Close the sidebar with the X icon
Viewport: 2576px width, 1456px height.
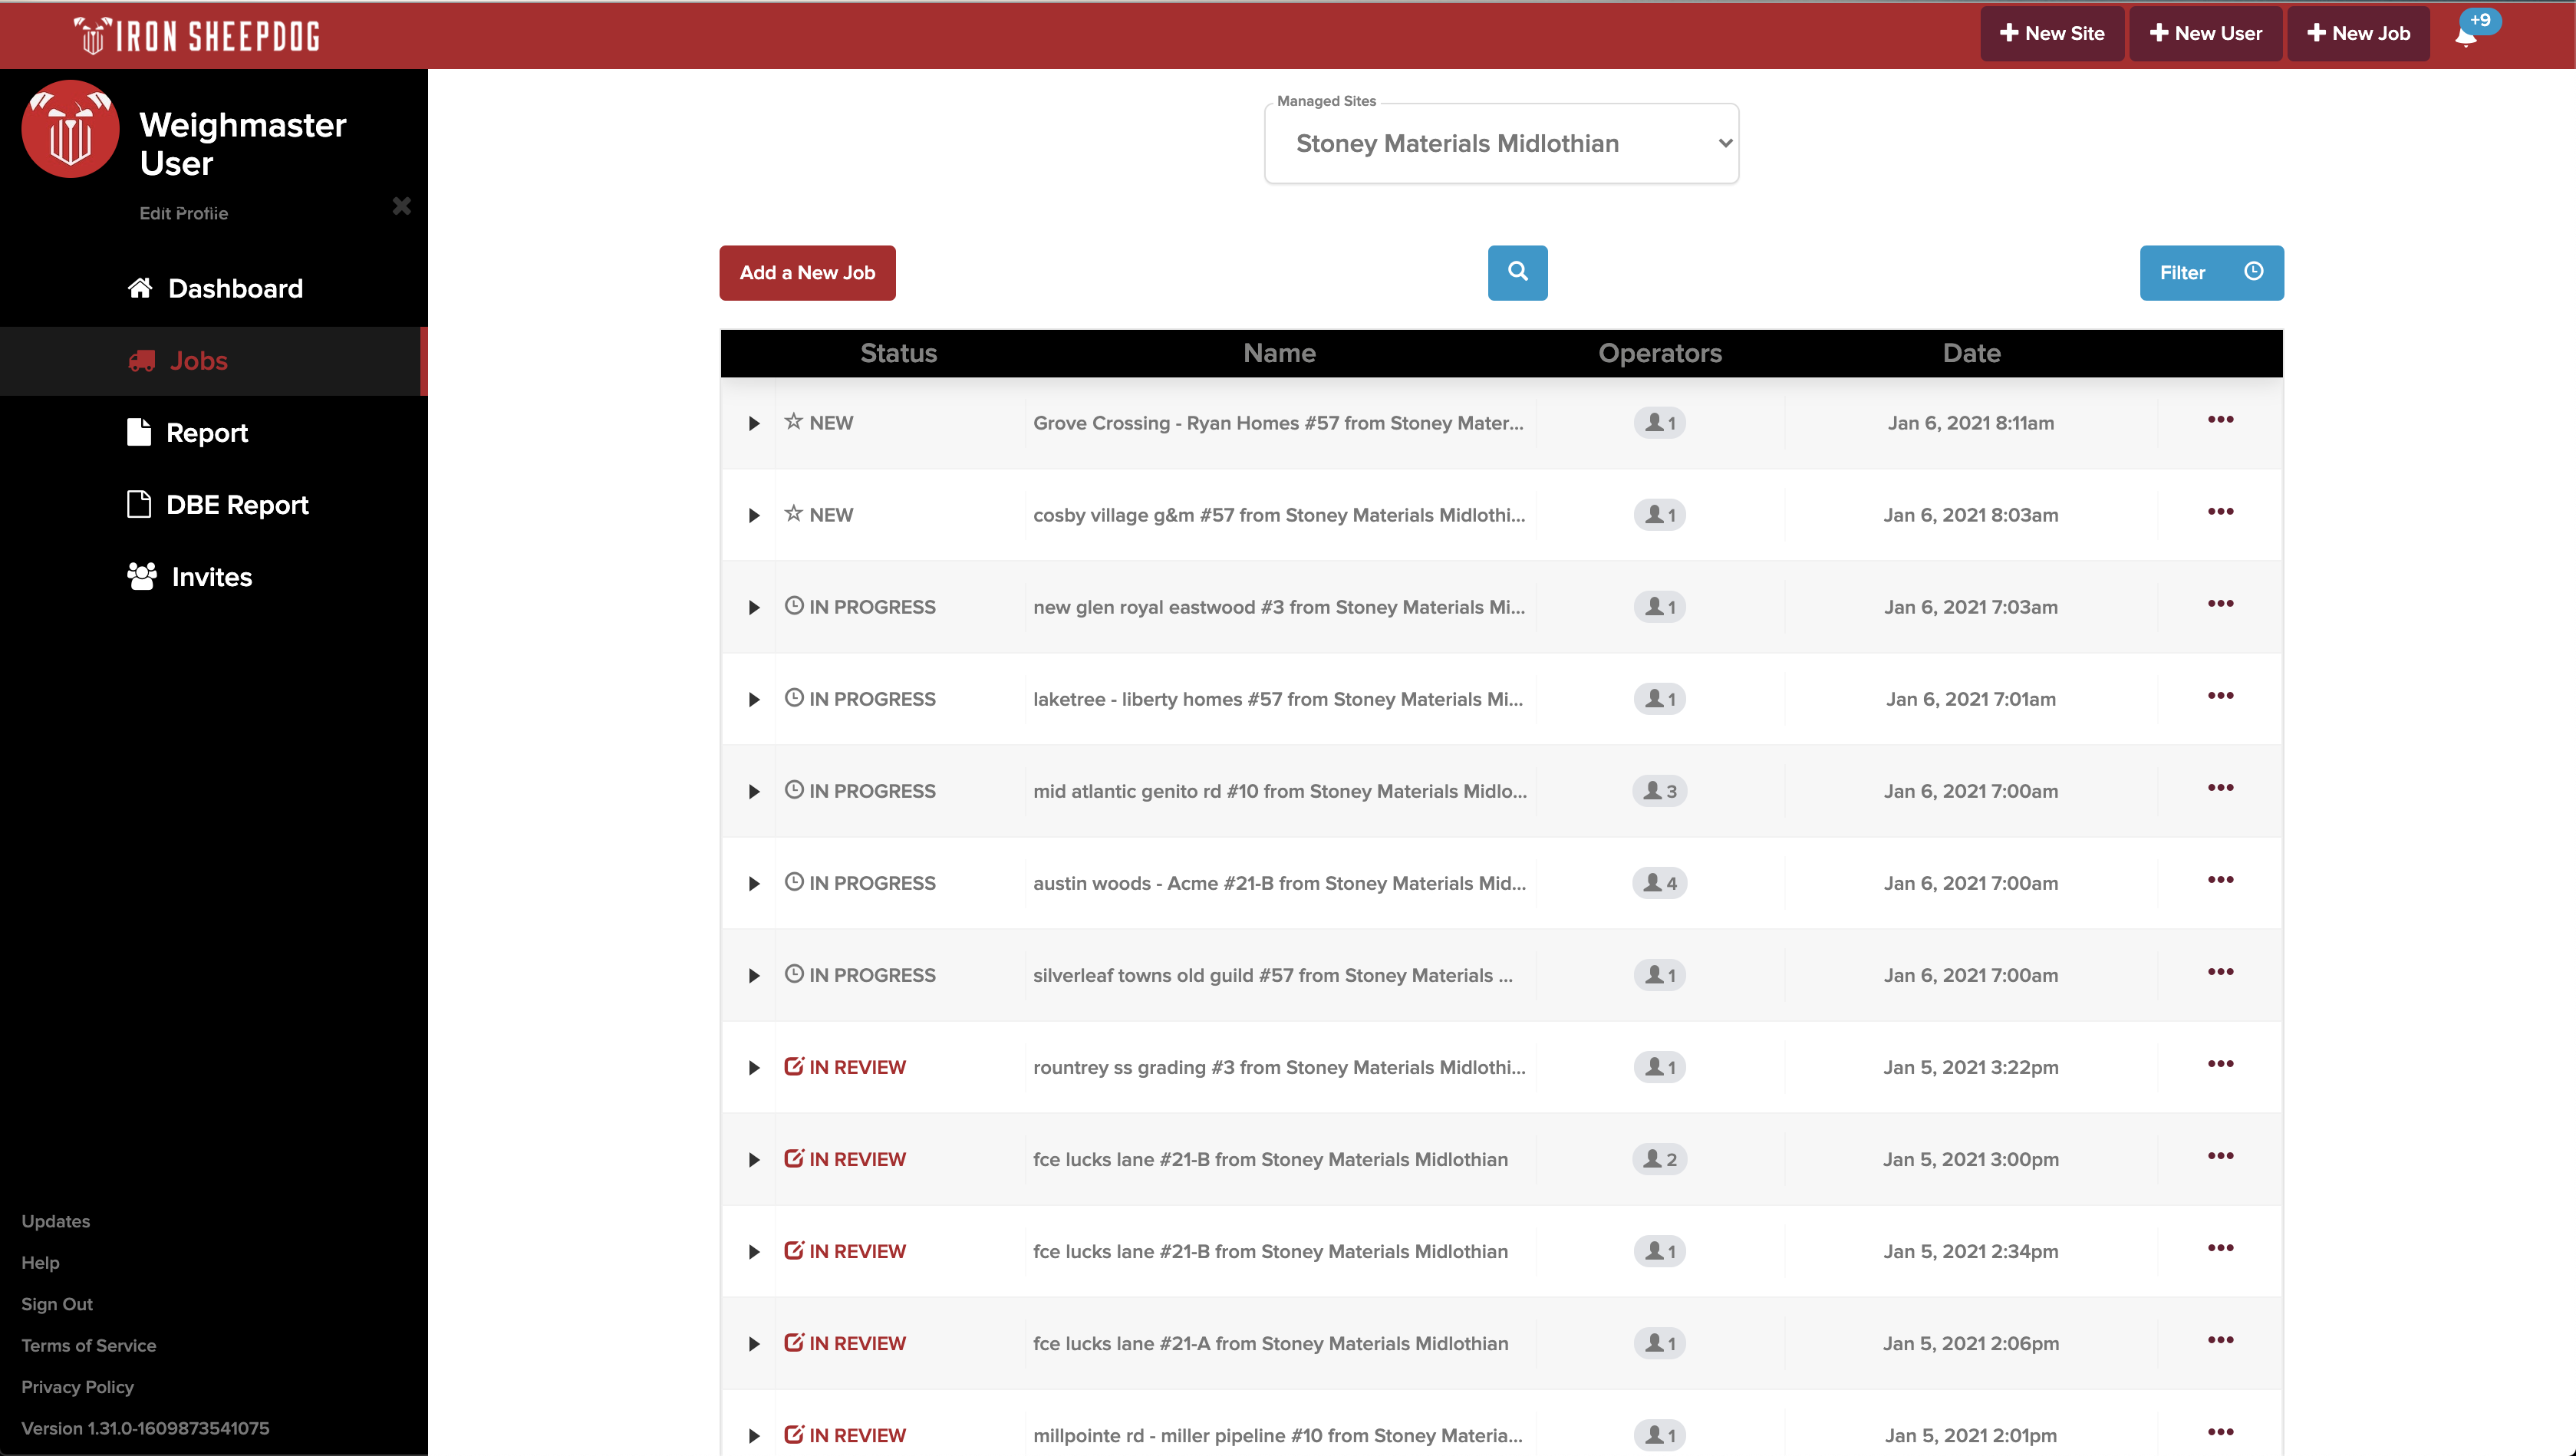(x=401, y=206)
